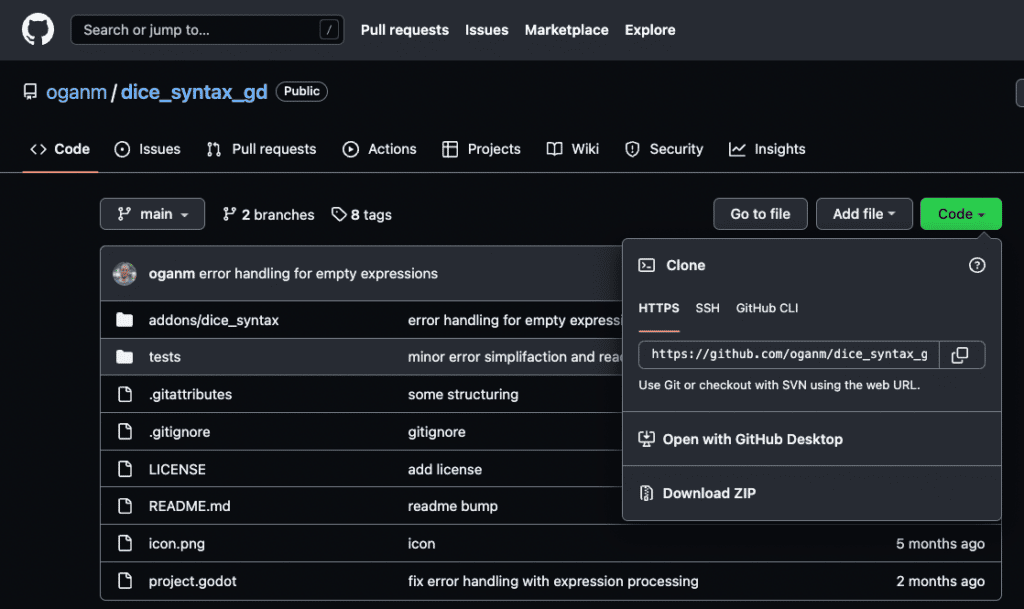Select the GitHub CLI clone tab
1024x609 pixels.
767,308
